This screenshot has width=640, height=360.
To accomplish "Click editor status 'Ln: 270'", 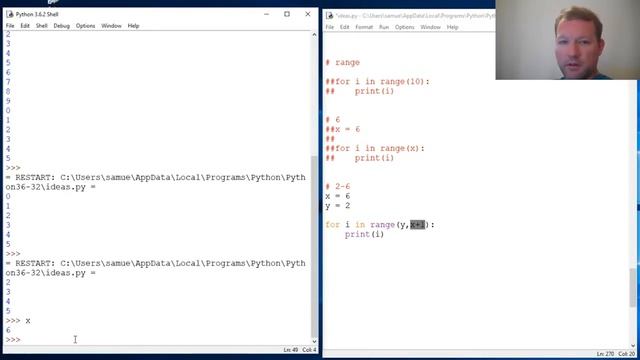I will 605,354.
